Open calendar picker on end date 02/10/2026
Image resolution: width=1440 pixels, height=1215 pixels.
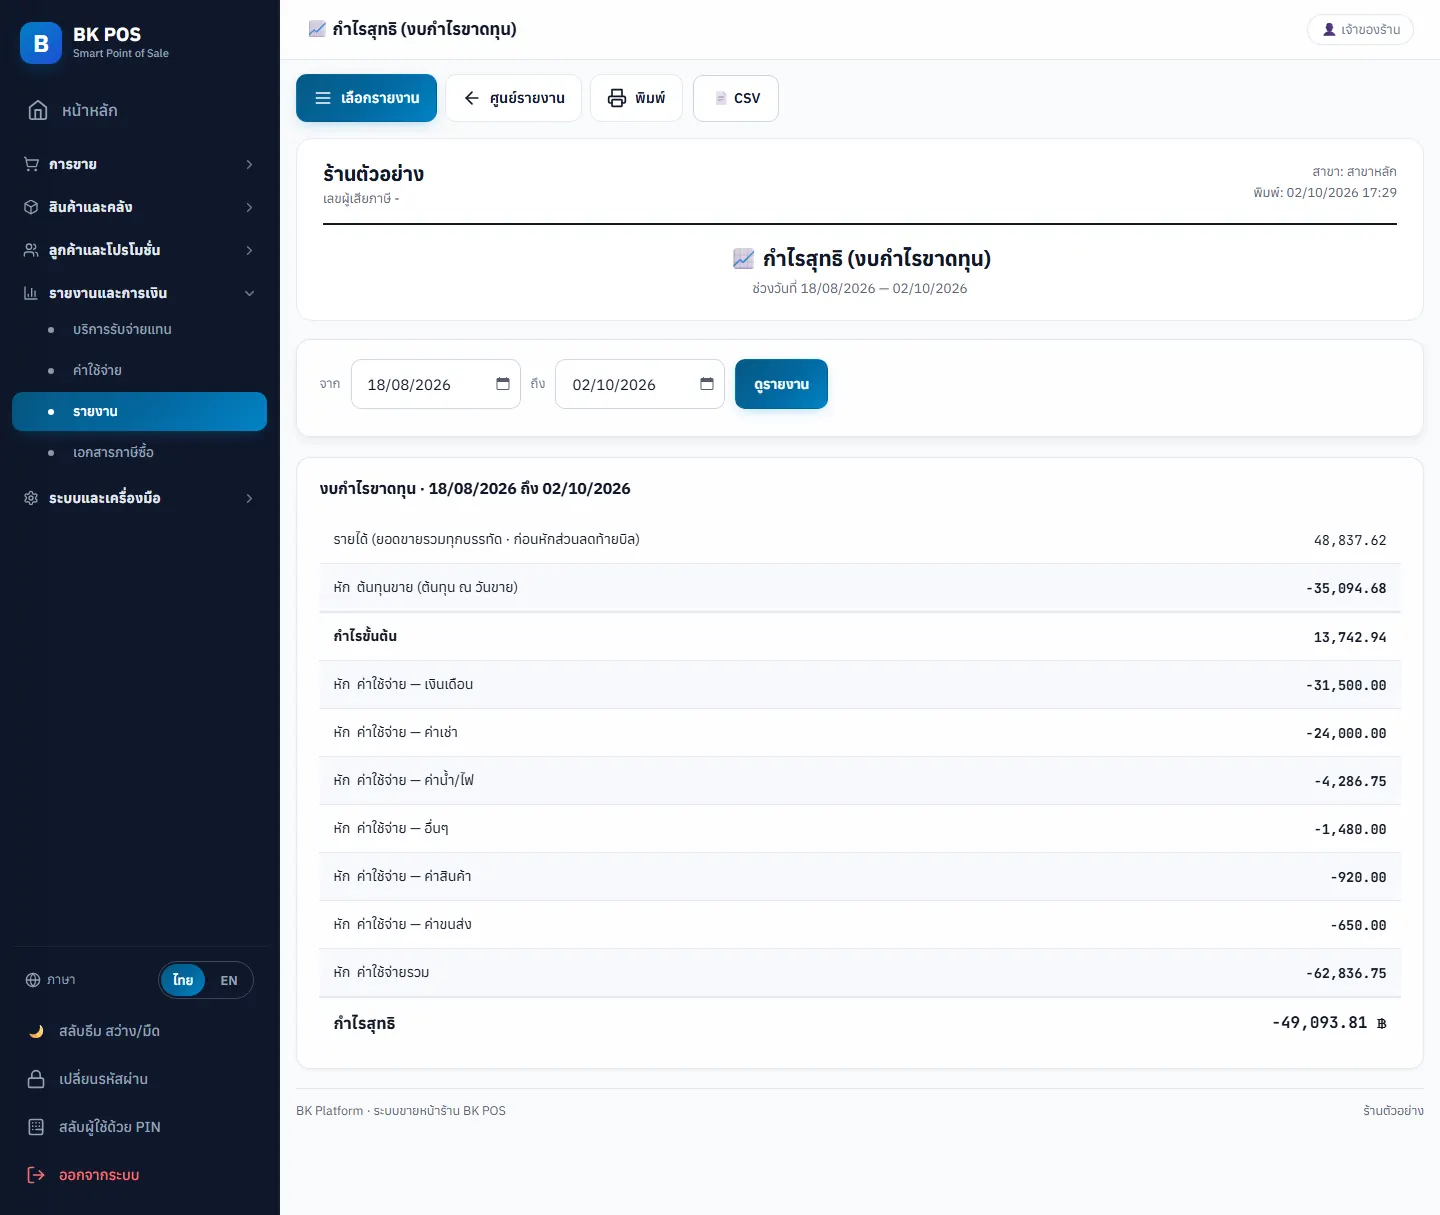(707, 384)
